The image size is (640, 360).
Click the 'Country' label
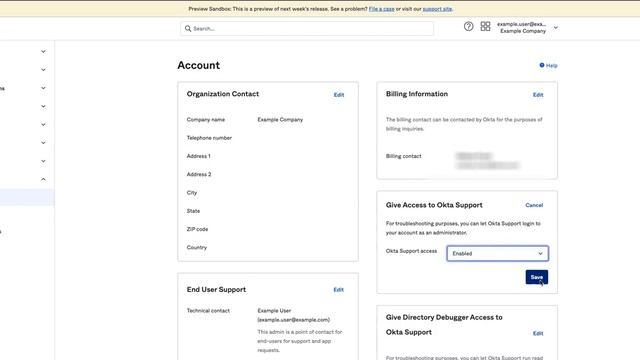tap(197, 247)
